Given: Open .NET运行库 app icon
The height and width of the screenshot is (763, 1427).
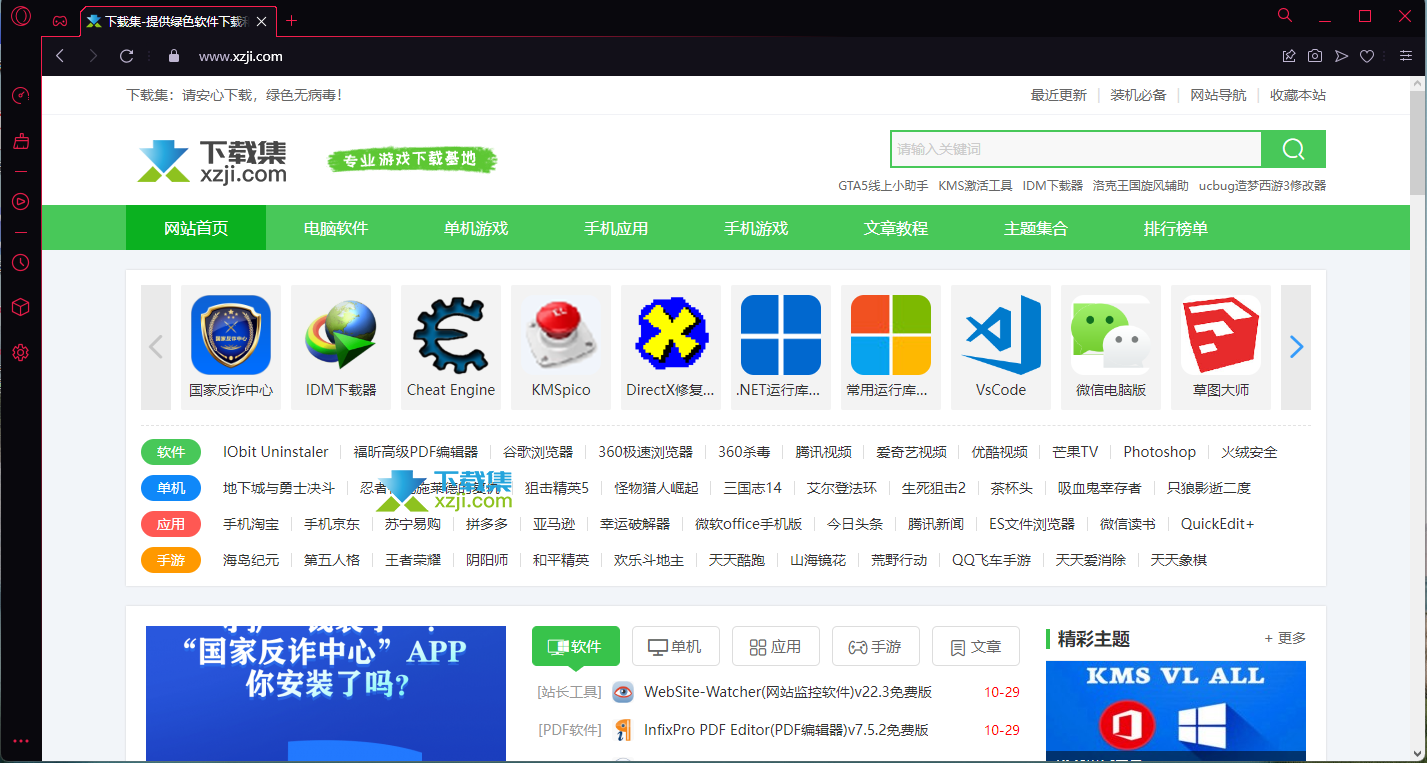Looking at the screenshot, I should [781, 347].
